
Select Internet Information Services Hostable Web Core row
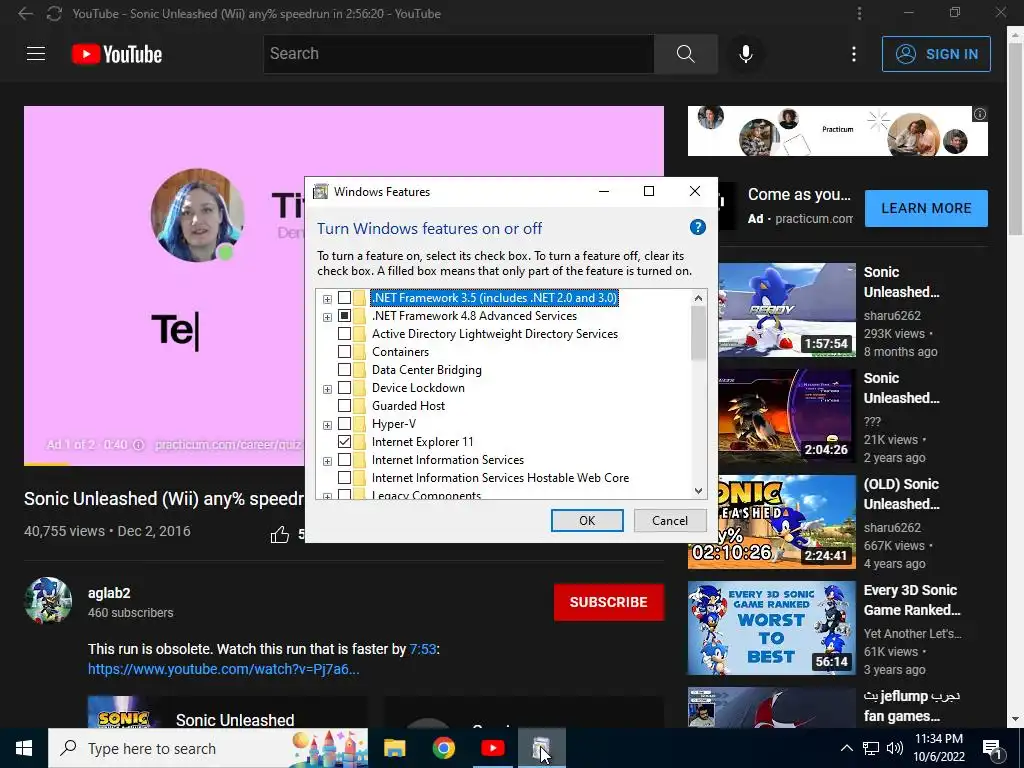(x=500, y=478)
